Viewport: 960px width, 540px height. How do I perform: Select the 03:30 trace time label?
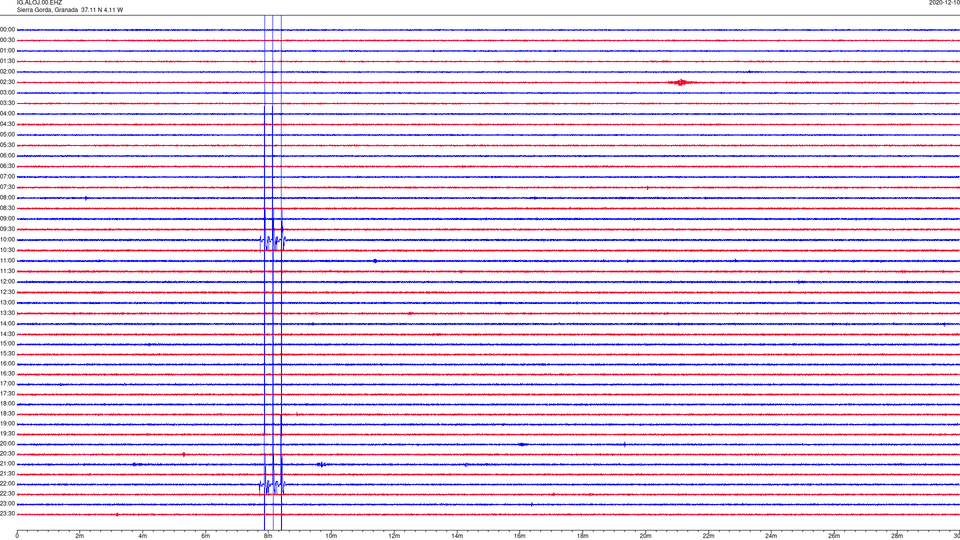[x=7, y=103]
